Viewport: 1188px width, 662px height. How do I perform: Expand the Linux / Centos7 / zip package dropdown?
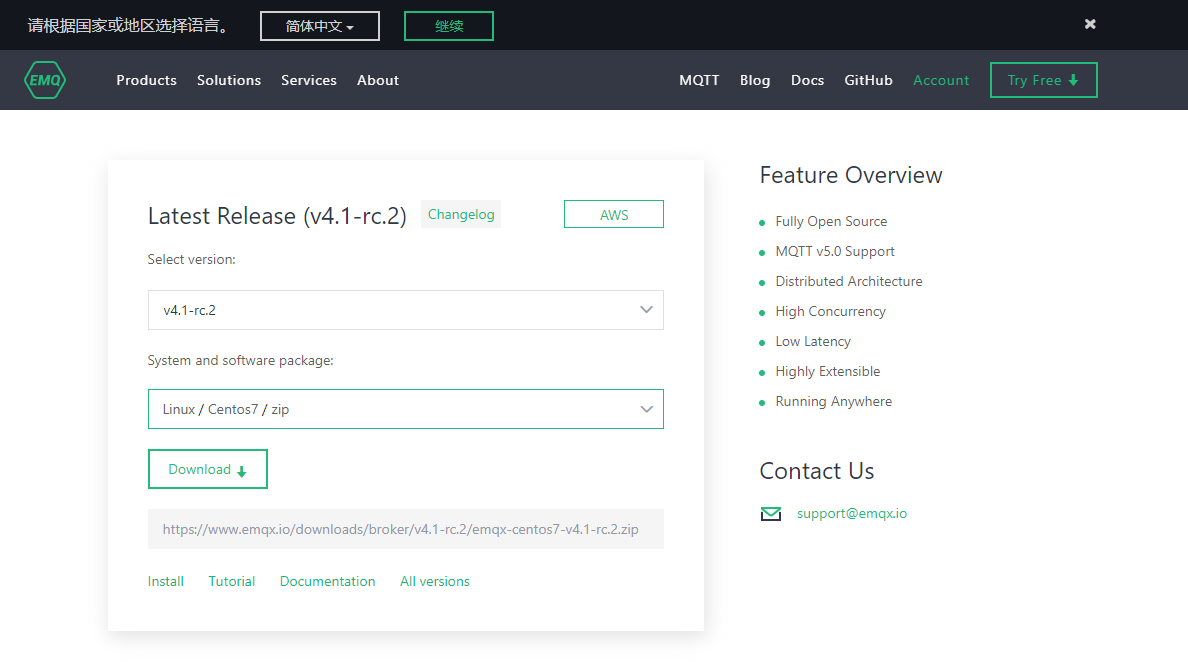tap(405, 409)
